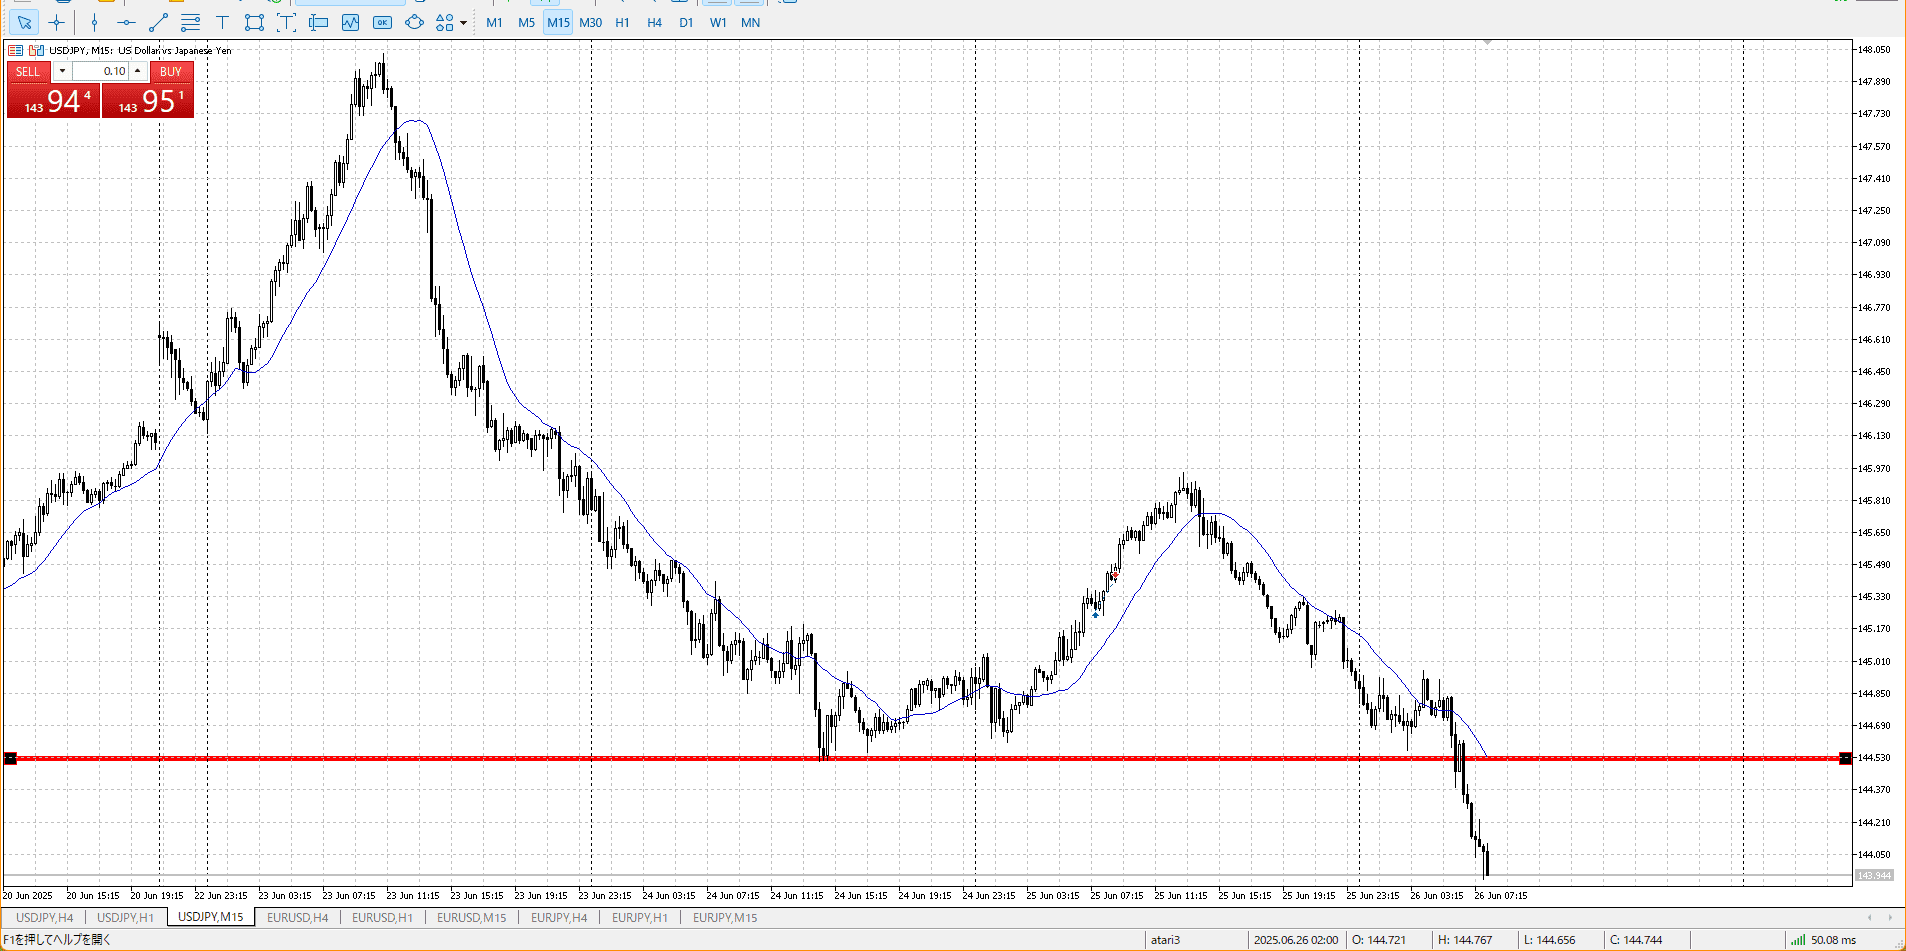Open the objects dropdown arrow in toolbar
Viewport: 1906px width, 951px height.
[463, 23]
